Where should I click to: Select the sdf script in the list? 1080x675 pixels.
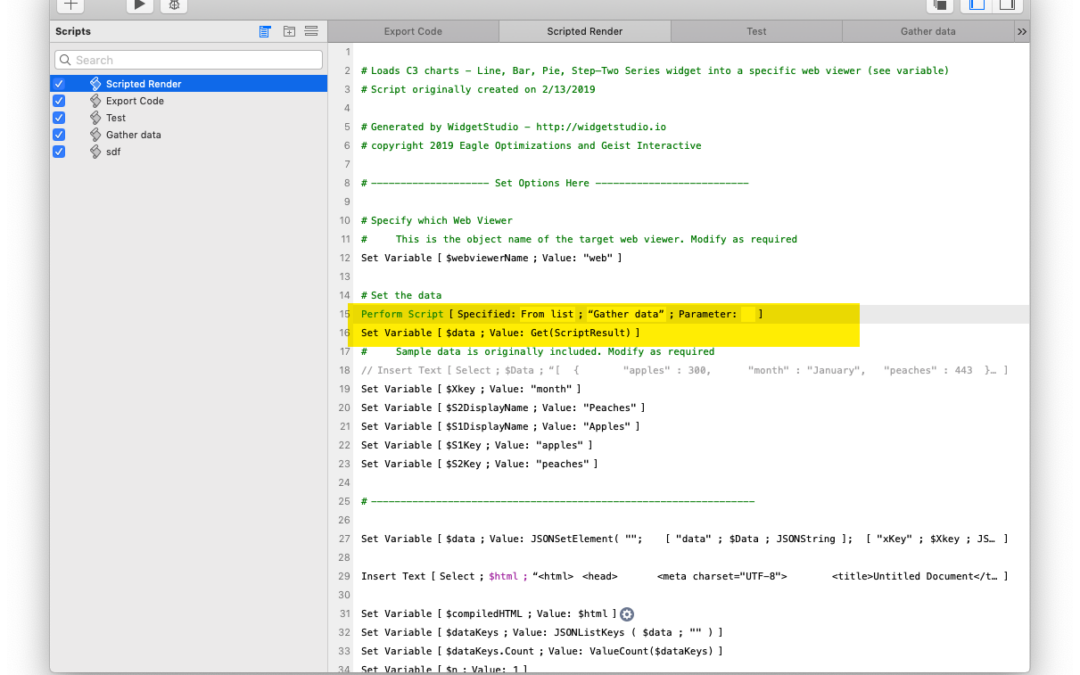[x=189, y=152]
